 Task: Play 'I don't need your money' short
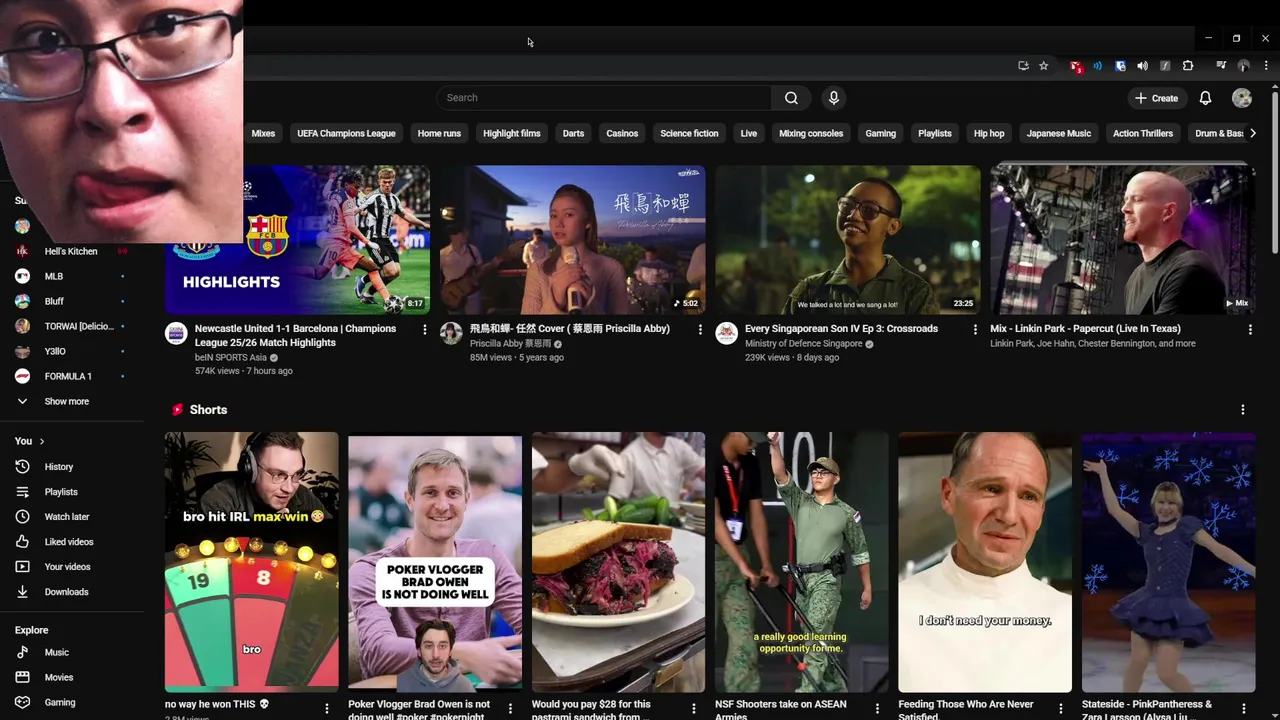click(985, 562)
